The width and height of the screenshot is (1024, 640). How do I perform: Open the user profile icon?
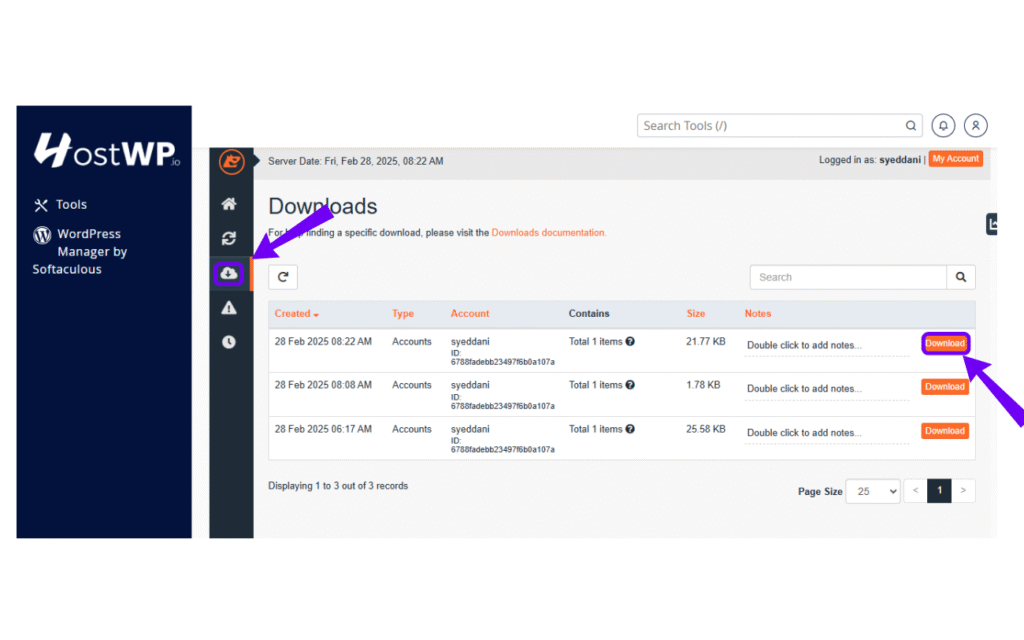pyautogui.click(x=975, y=126)
